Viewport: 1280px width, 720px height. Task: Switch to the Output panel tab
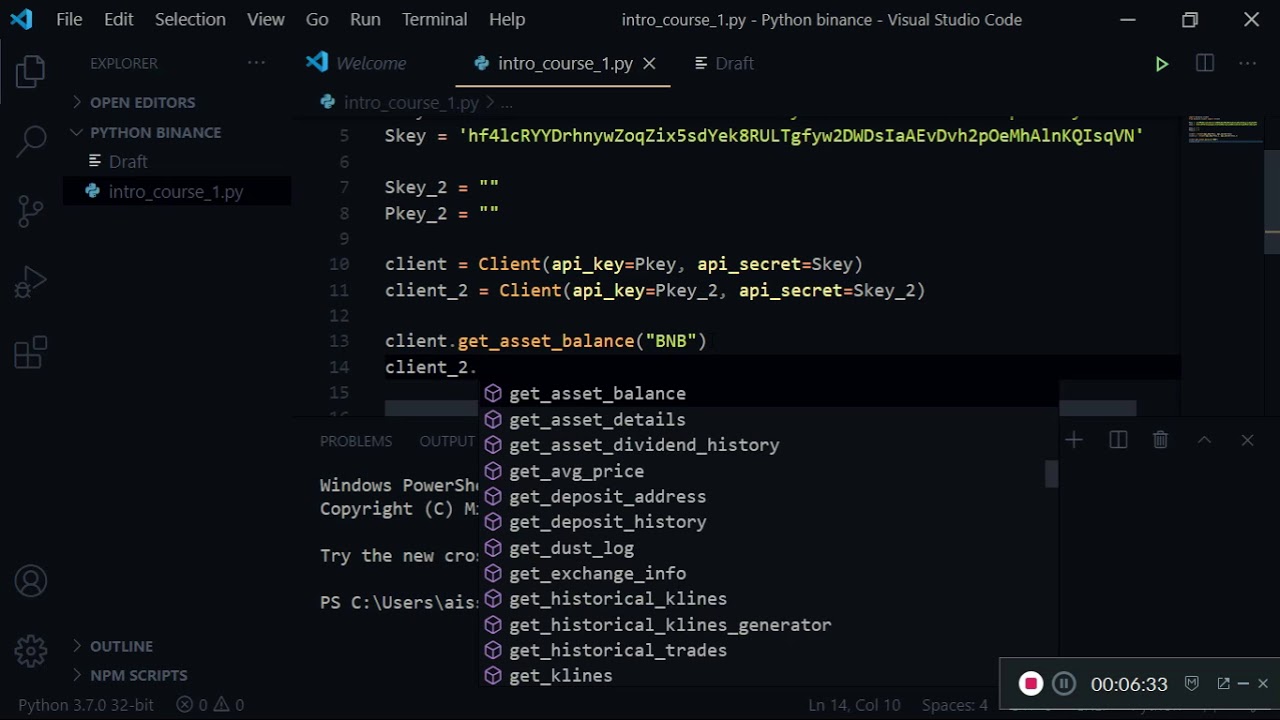click(447, 441)
